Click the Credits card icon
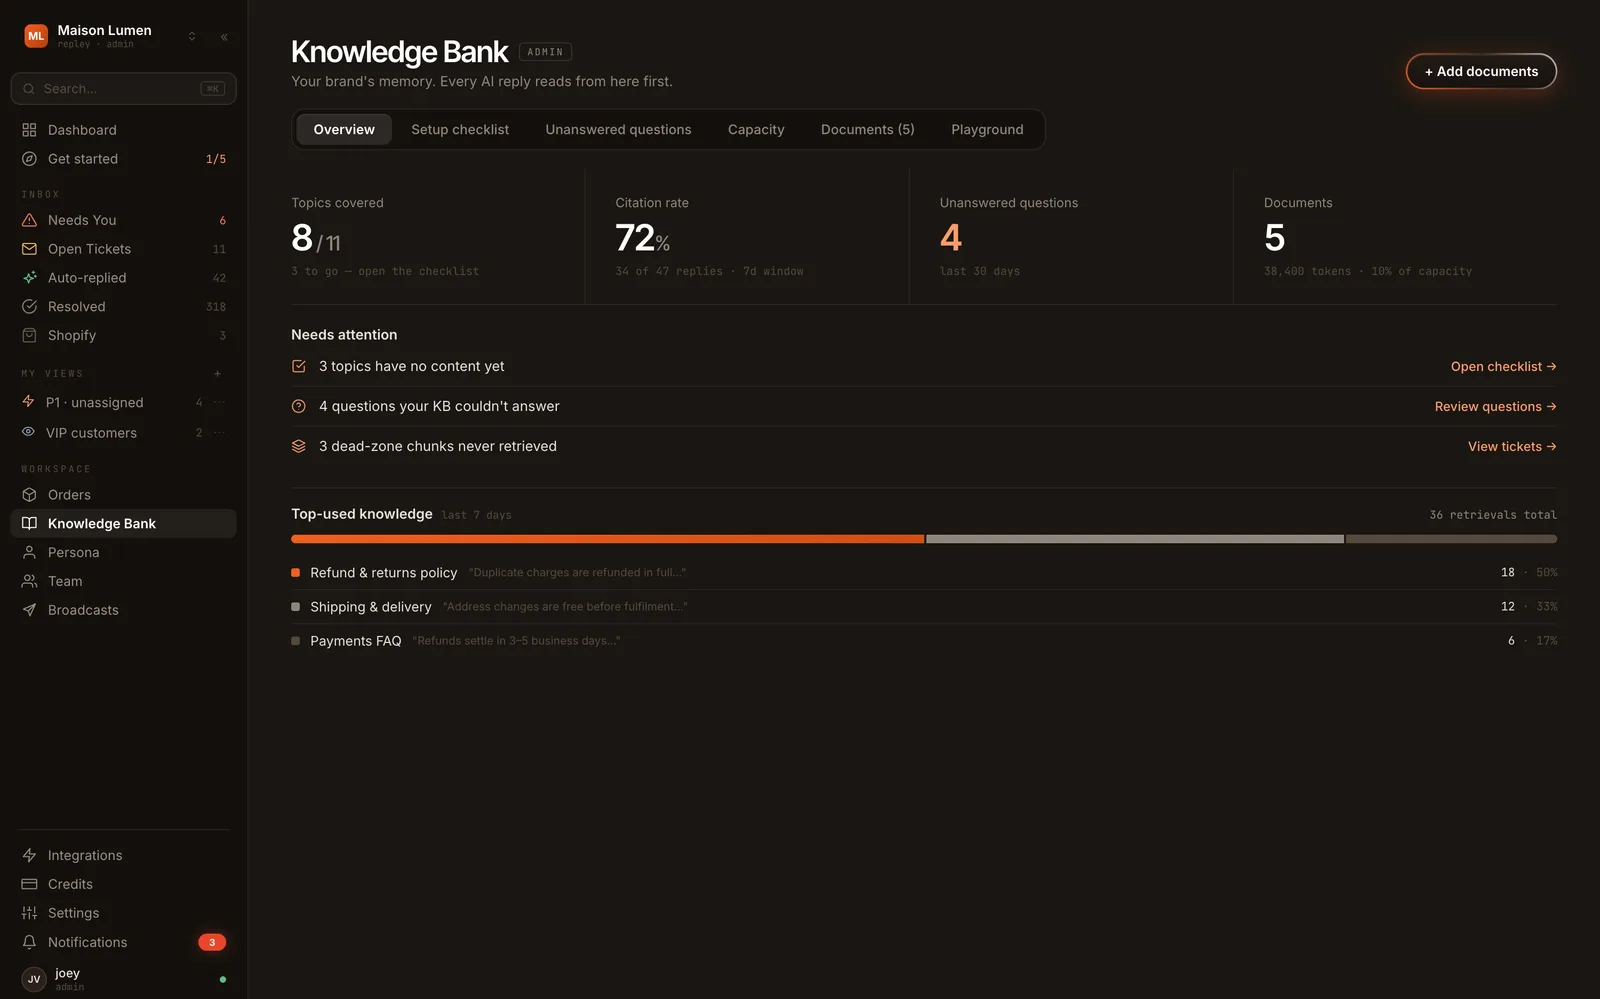1600x999 pixels. 29,885
